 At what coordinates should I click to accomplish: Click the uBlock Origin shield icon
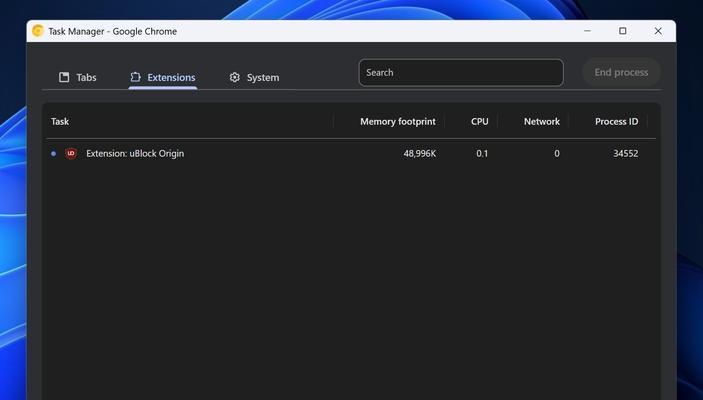point(71,153)
